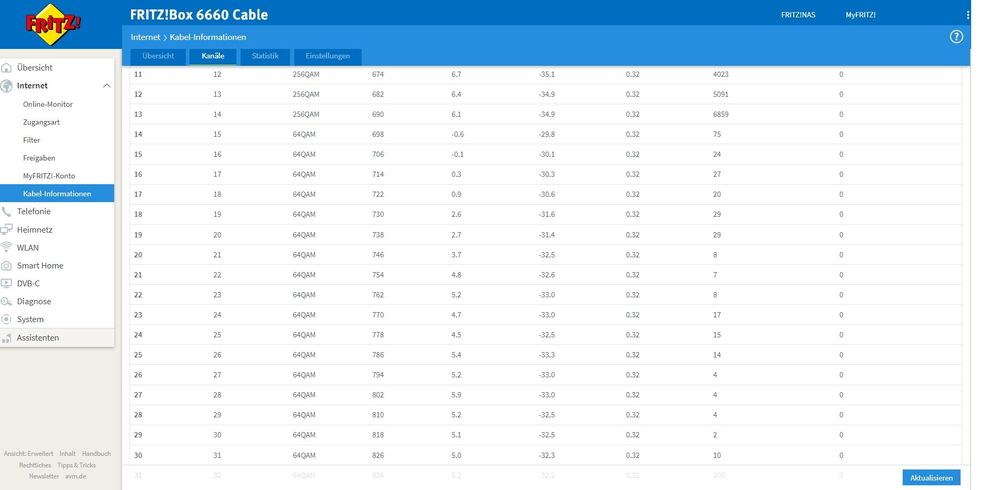Click the Internet globe icon

pos(6,85)
